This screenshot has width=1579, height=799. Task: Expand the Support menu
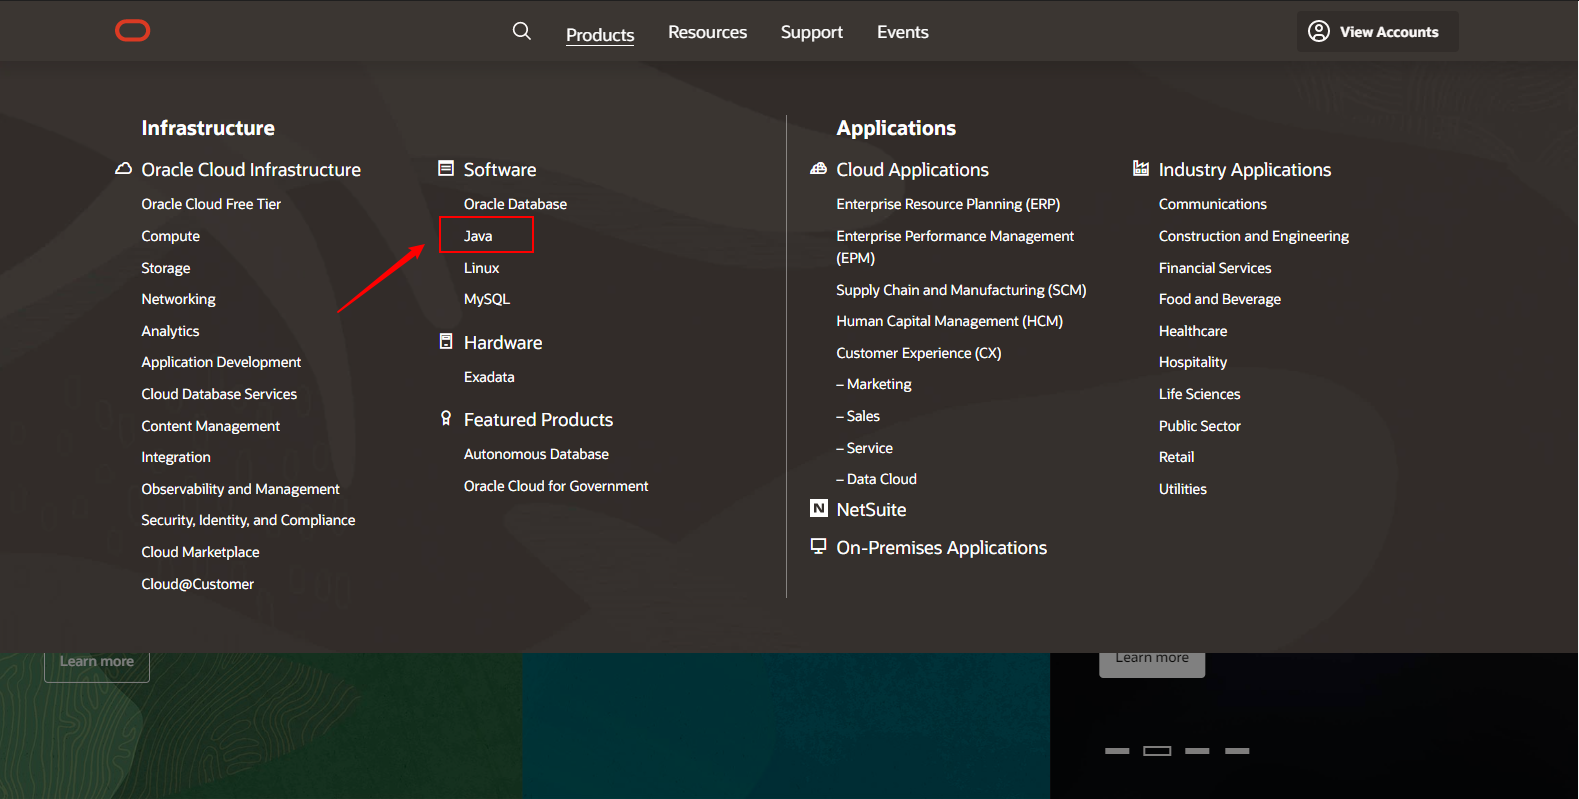[811, 32]
